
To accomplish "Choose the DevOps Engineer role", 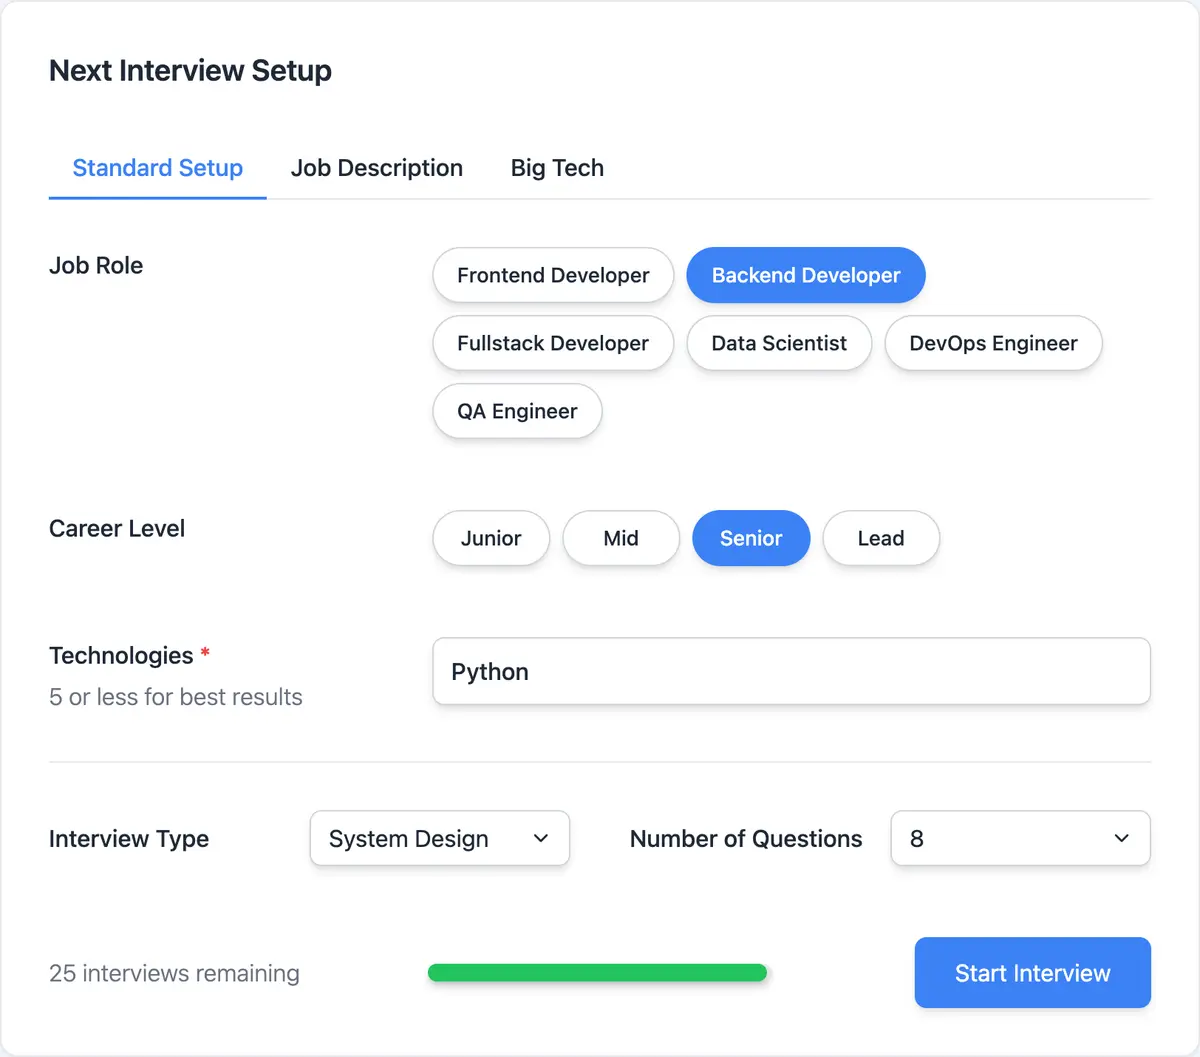I will coord(993,343).
